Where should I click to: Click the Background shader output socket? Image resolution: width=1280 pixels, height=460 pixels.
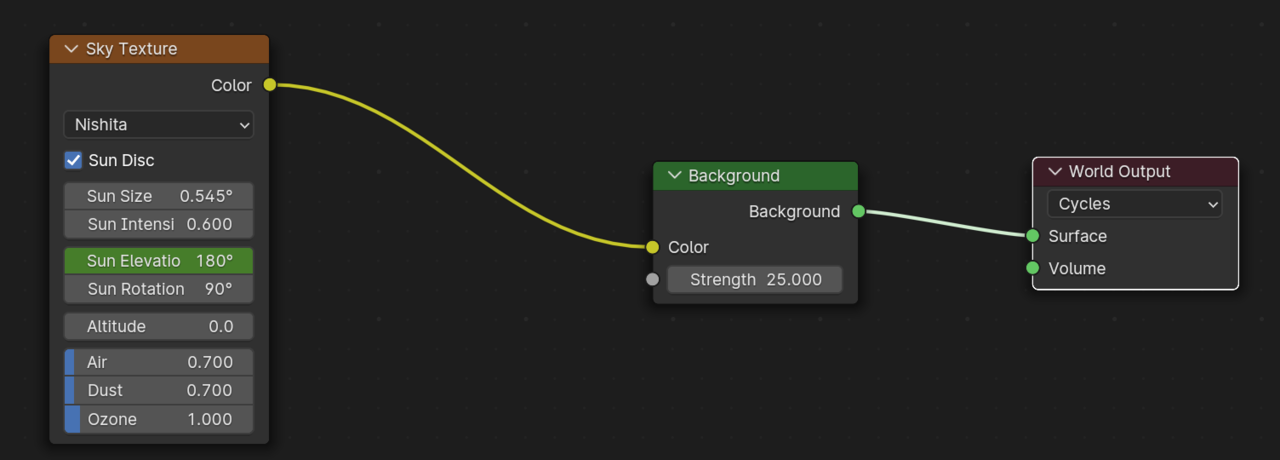[858, 211]
